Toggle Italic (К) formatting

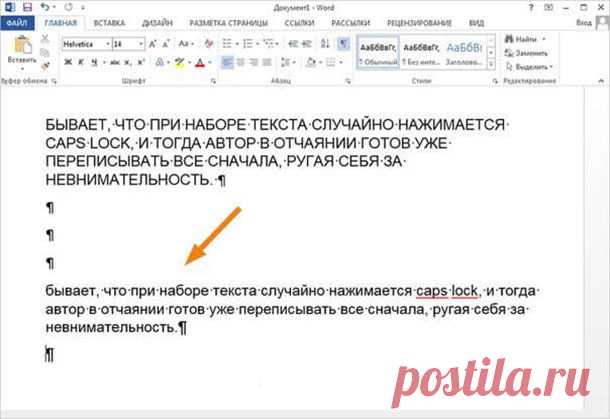coord(81,62)
